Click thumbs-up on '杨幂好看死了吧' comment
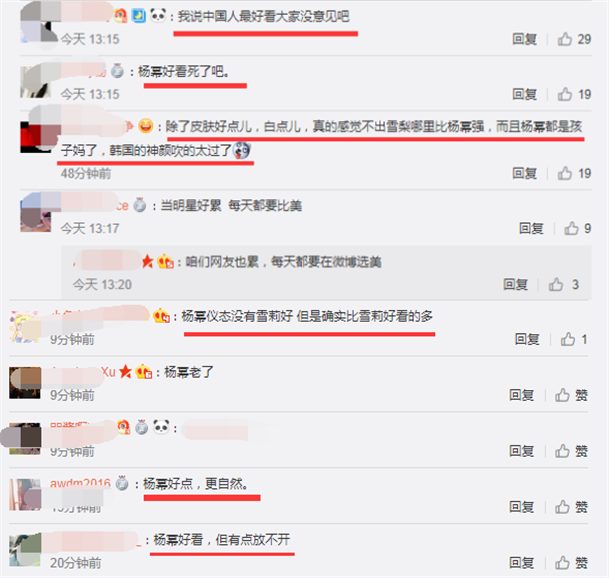Screen dimensions: 609x578 pos(565,94)
